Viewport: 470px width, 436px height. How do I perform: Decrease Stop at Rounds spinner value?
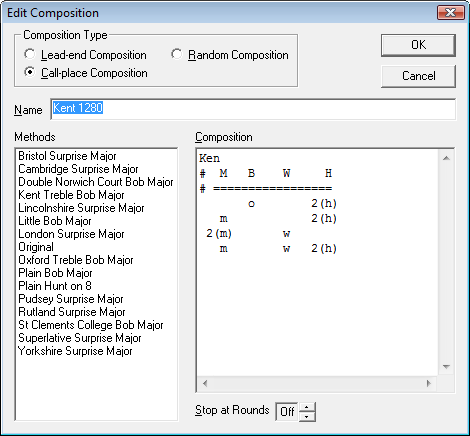pyautogui.click(x=307, y=417)
